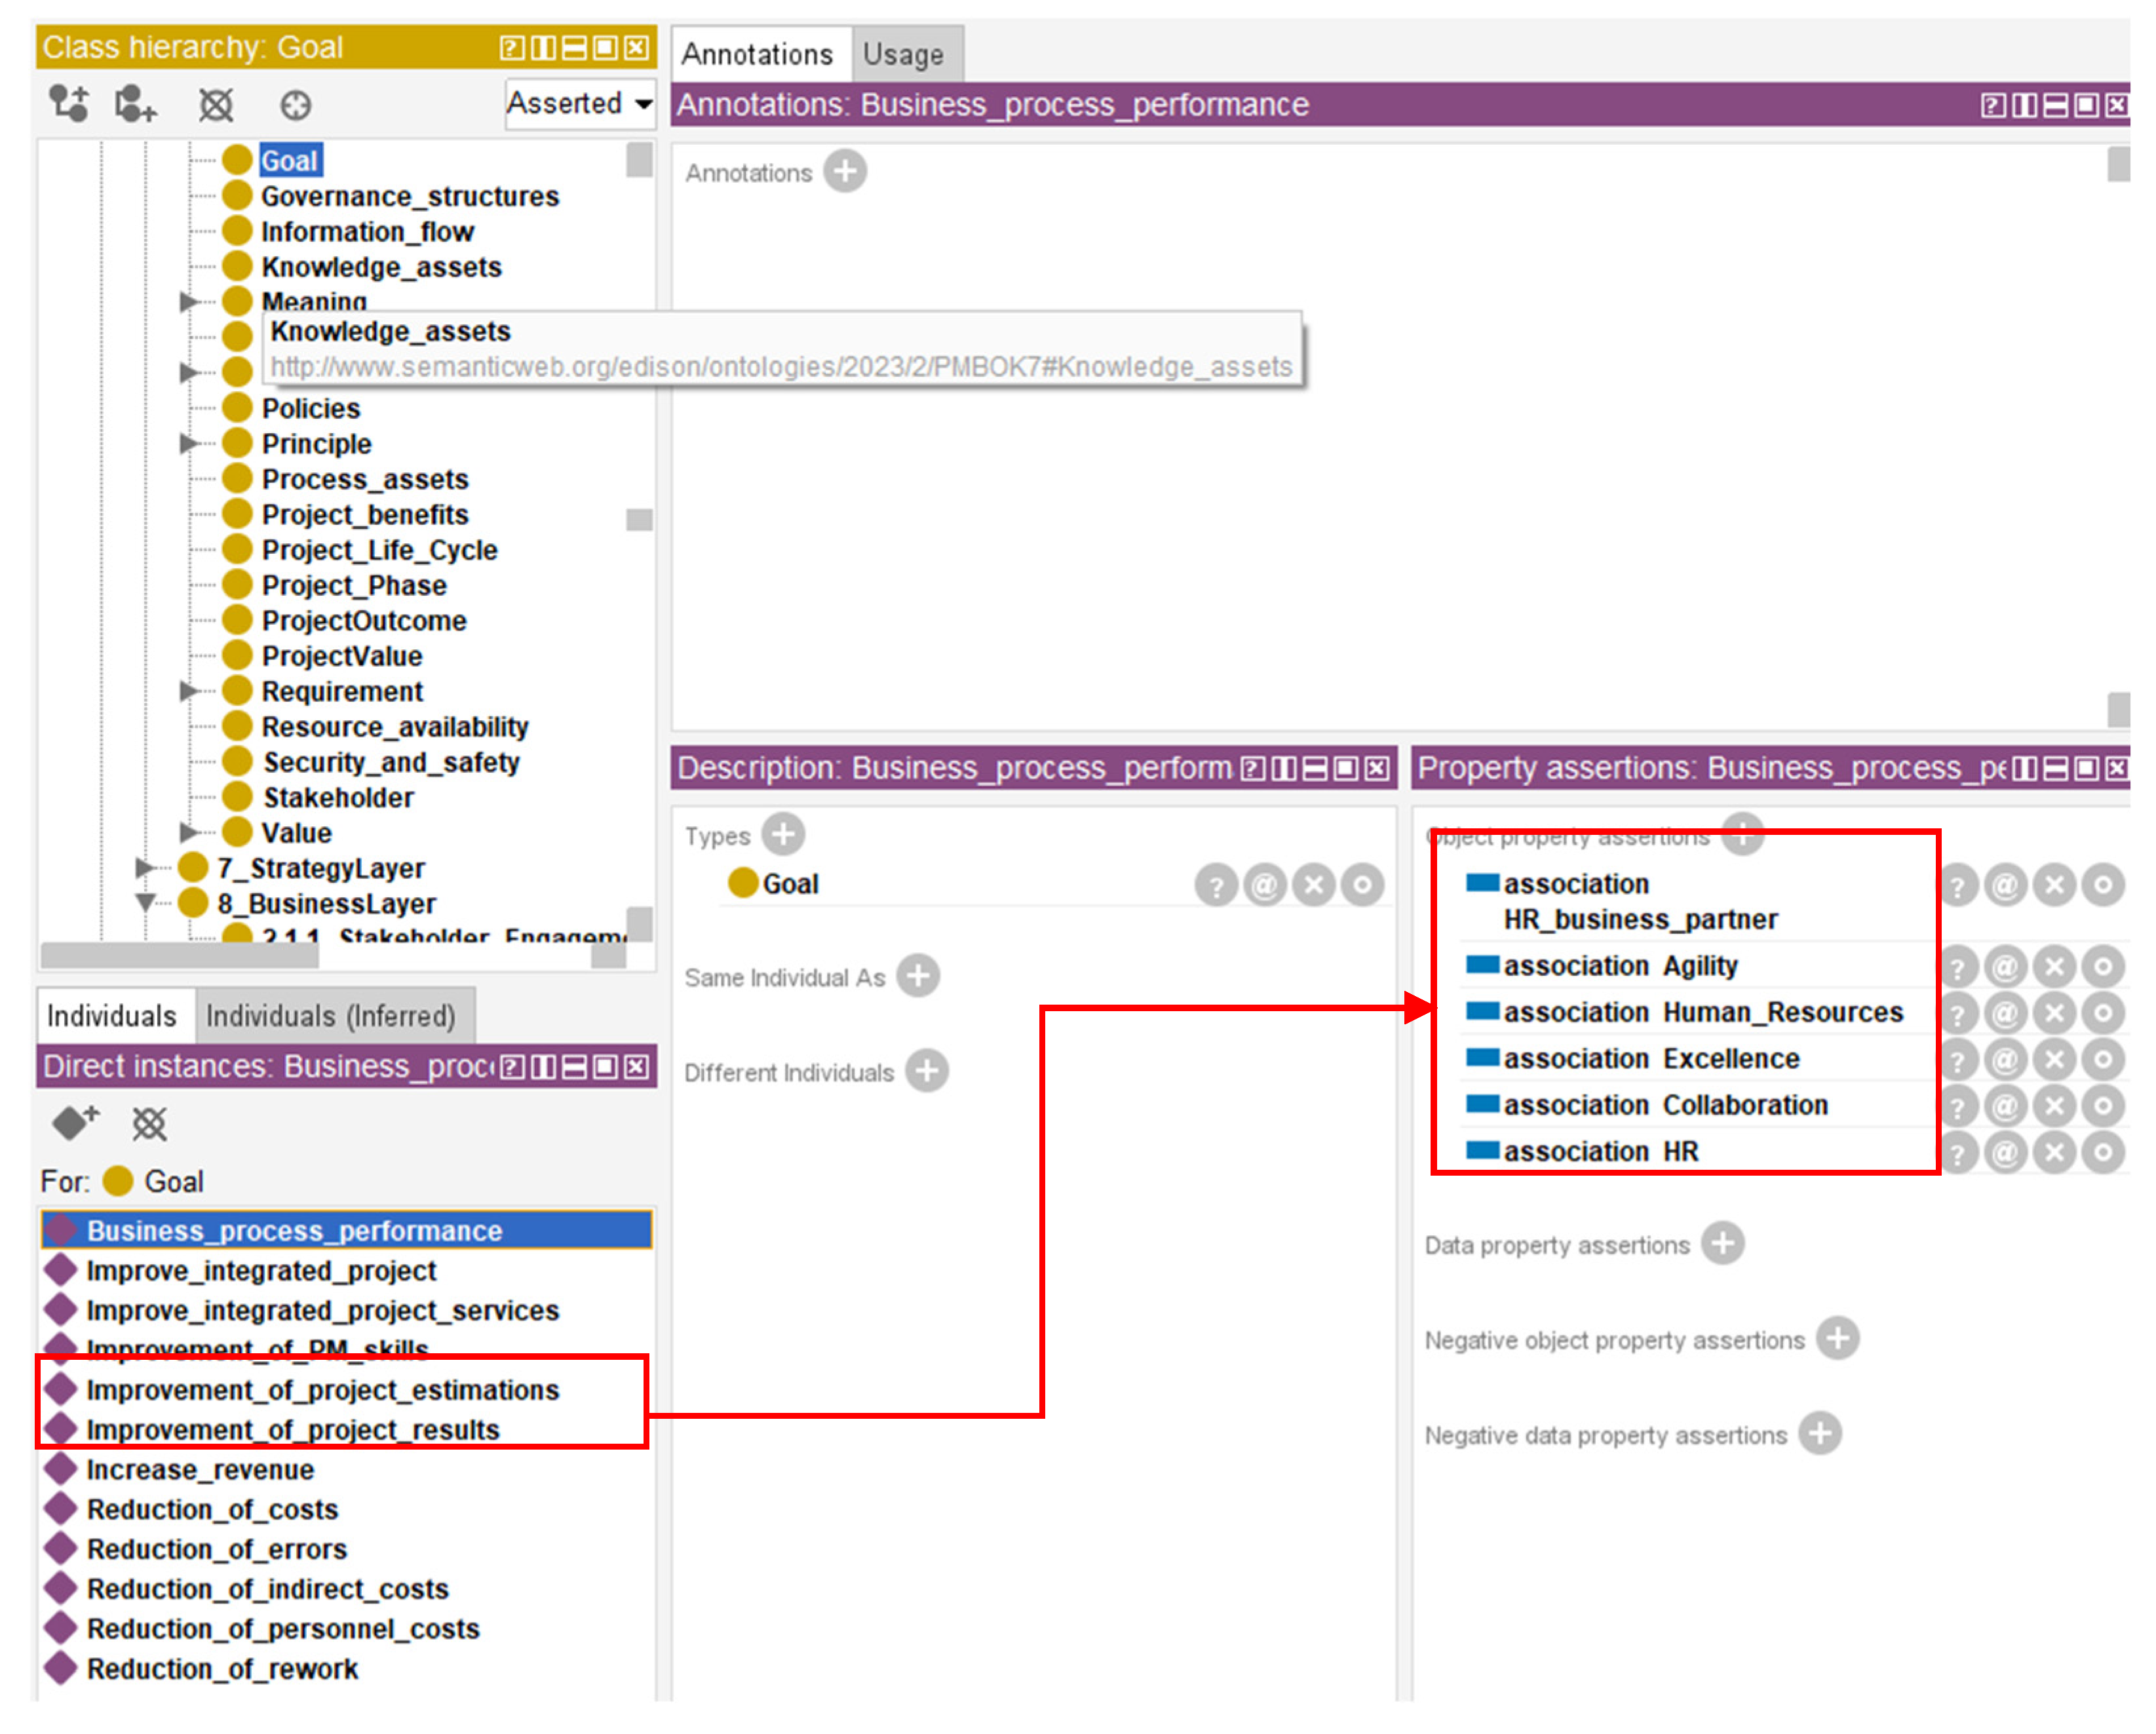Viewport: 2156px width, 1734px height.
Task: Switch to the Individuals (Inferred) tab
Action: [330, 1016]
